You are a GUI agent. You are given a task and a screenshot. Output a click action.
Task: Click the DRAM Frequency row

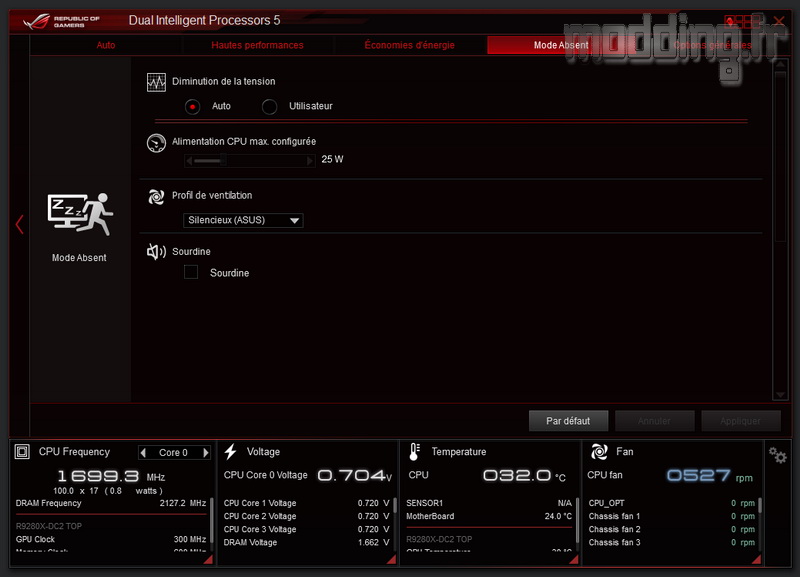[x=111, y=503]
